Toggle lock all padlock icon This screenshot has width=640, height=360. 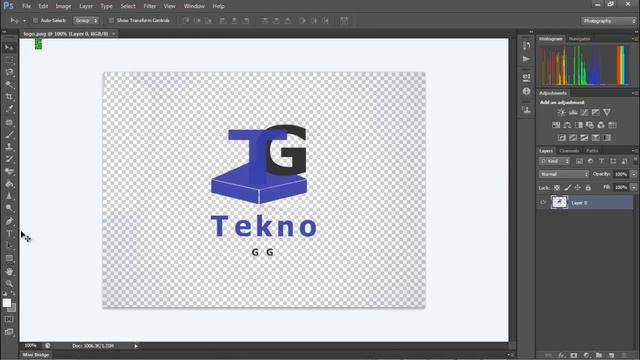588,188
